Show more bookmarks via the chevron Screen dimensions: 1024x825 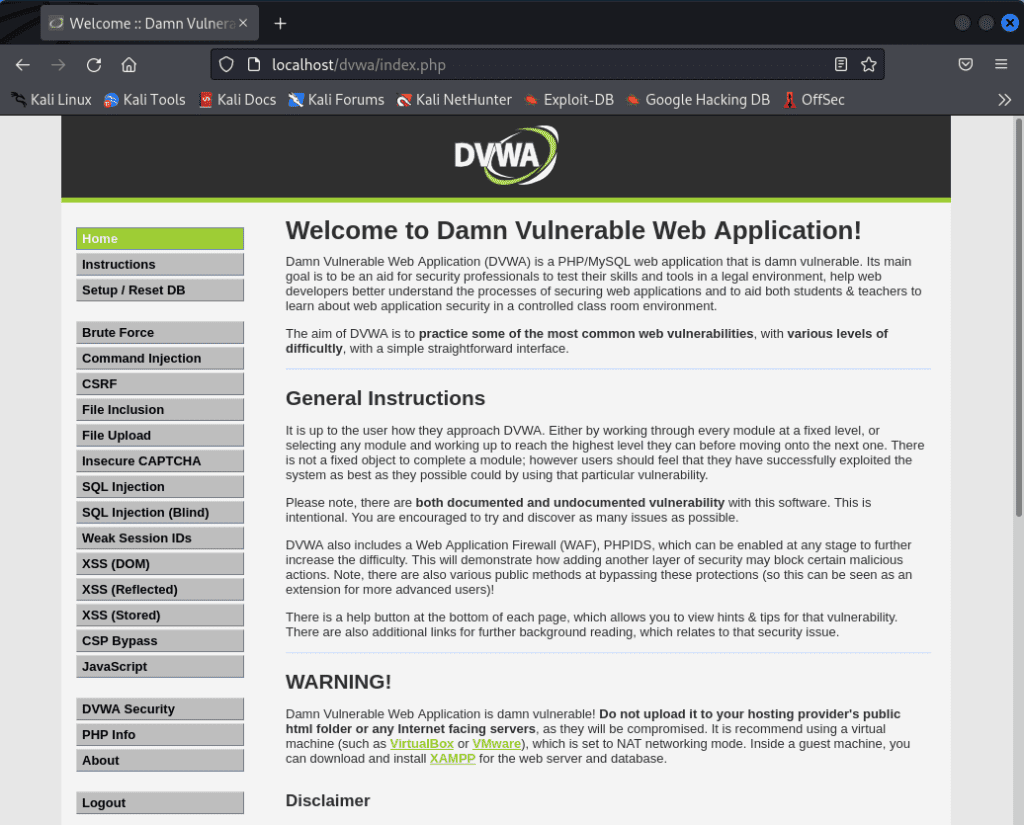[x=1004, y=100]
